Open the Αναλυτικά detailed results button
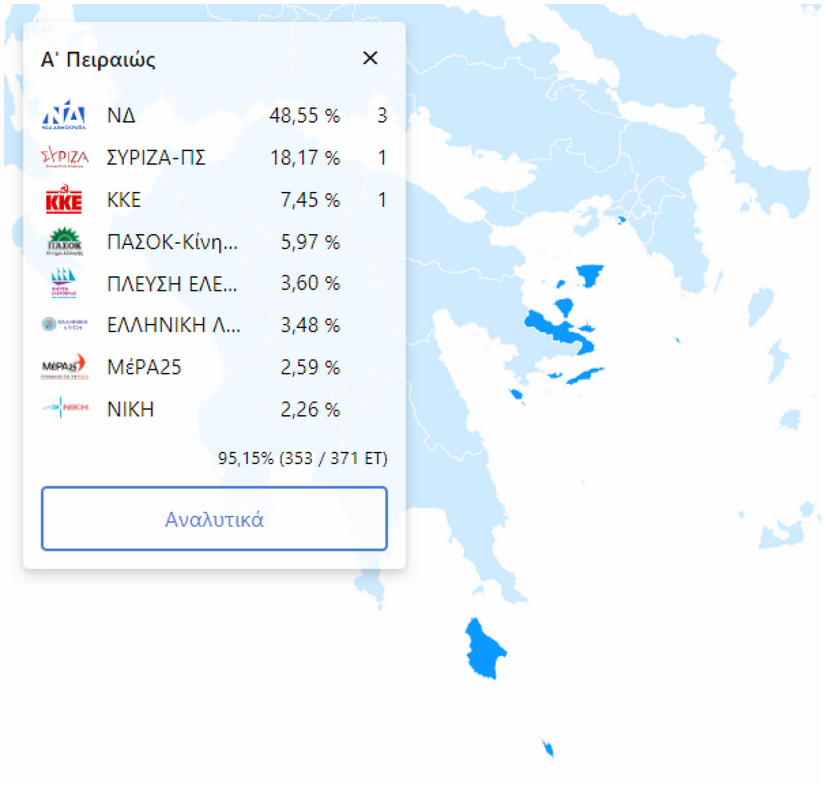 (x=214, y=518)
